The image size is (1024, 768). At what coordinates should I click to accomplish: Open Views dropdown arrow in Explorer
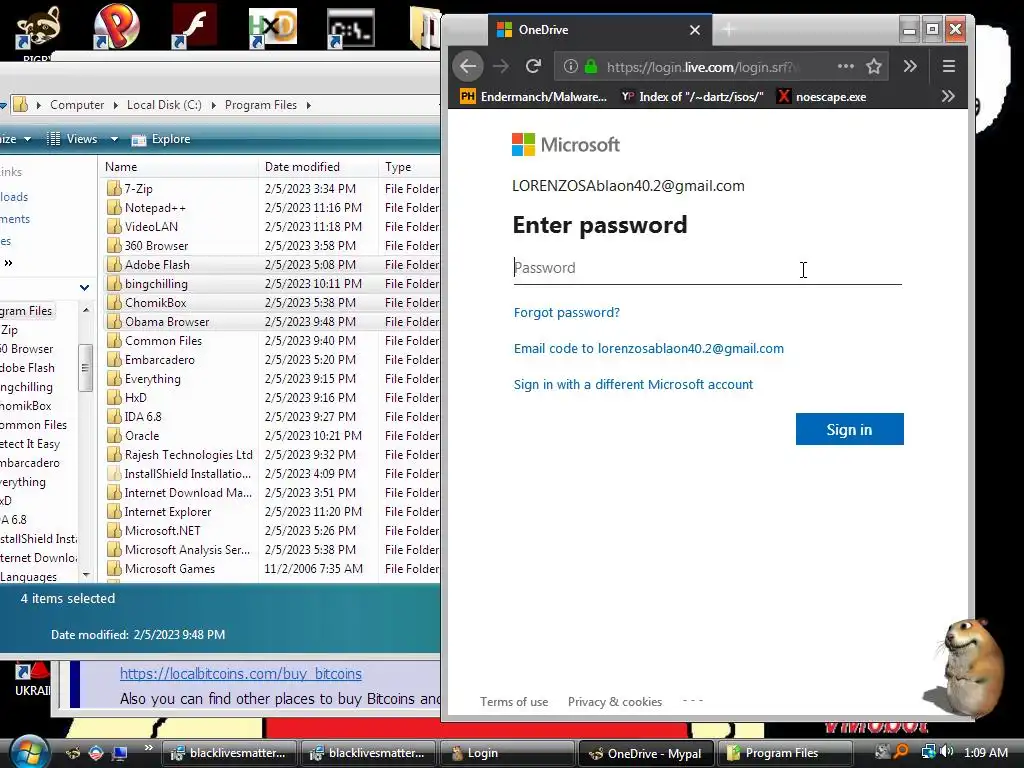(114, 139)
